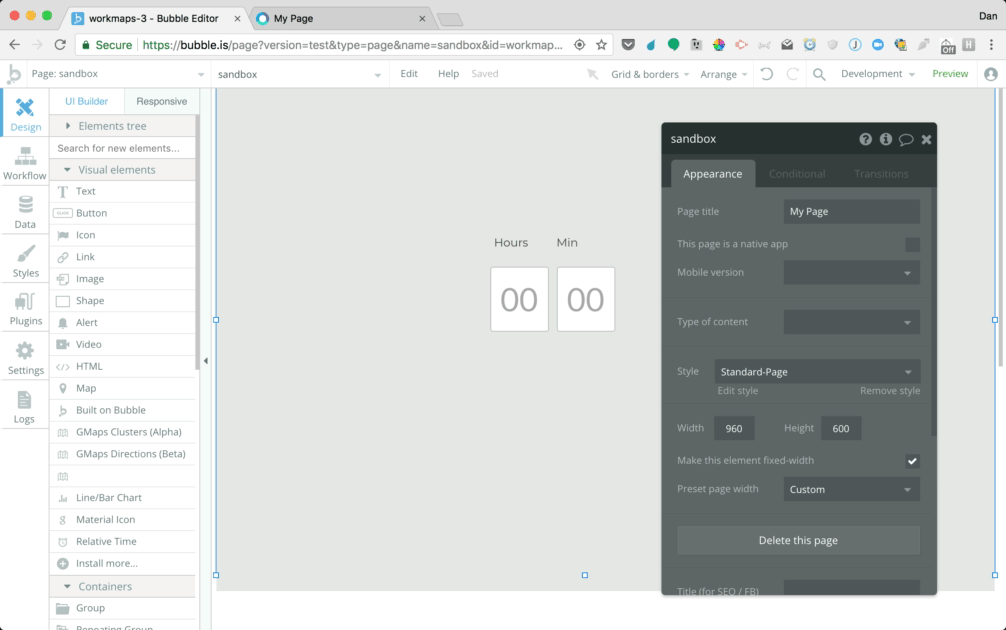Switch to the UI Builder tab

pos(86,101)
